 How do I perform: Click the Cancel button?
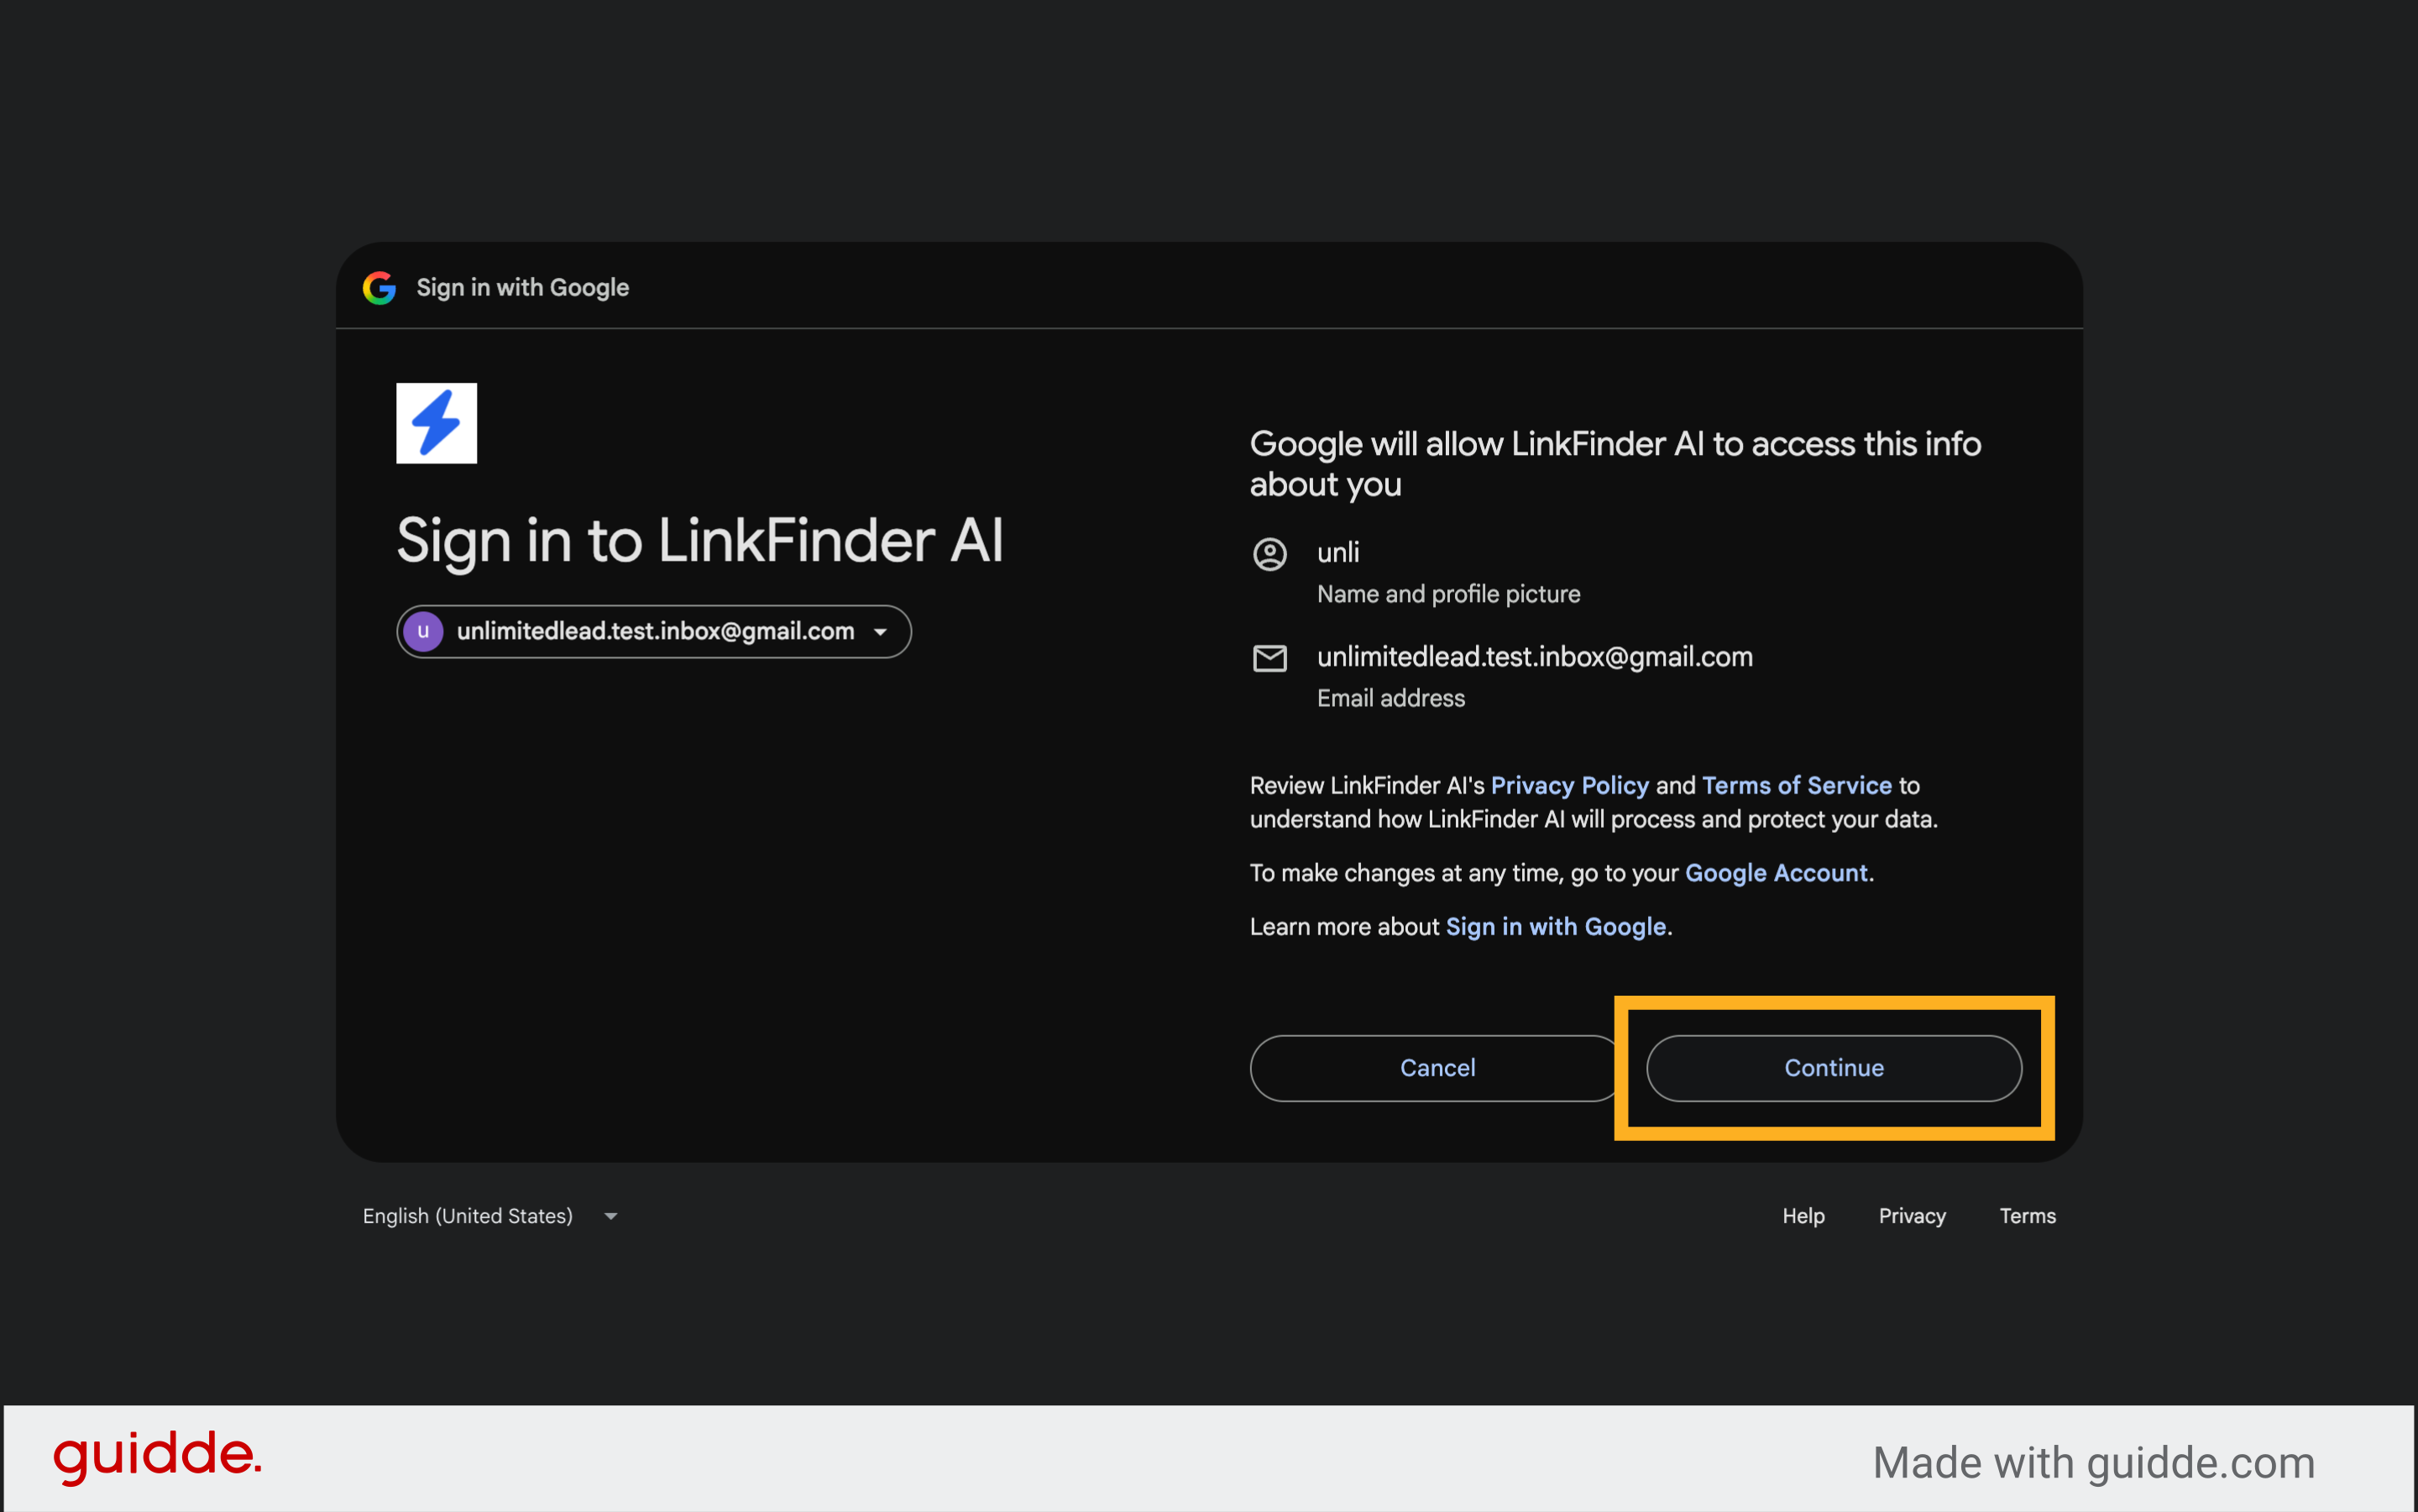pos(1437,1068)
